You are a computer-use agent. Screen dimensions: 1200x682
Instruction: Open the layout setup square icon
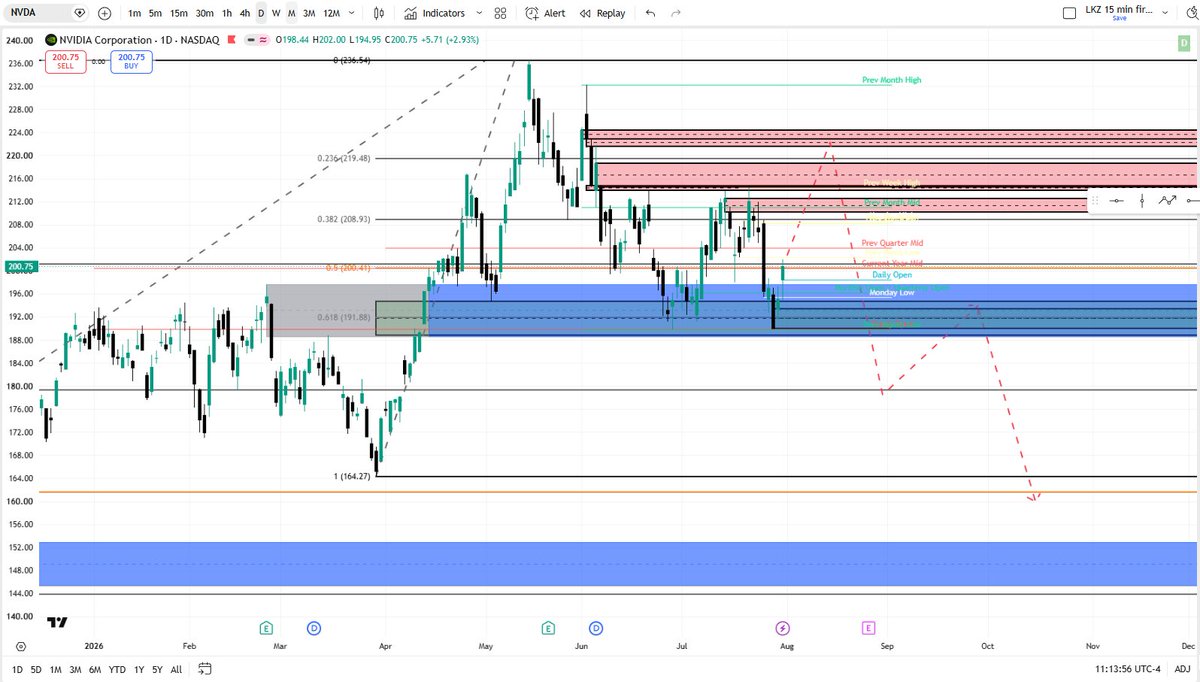[x=1069, y=13]
